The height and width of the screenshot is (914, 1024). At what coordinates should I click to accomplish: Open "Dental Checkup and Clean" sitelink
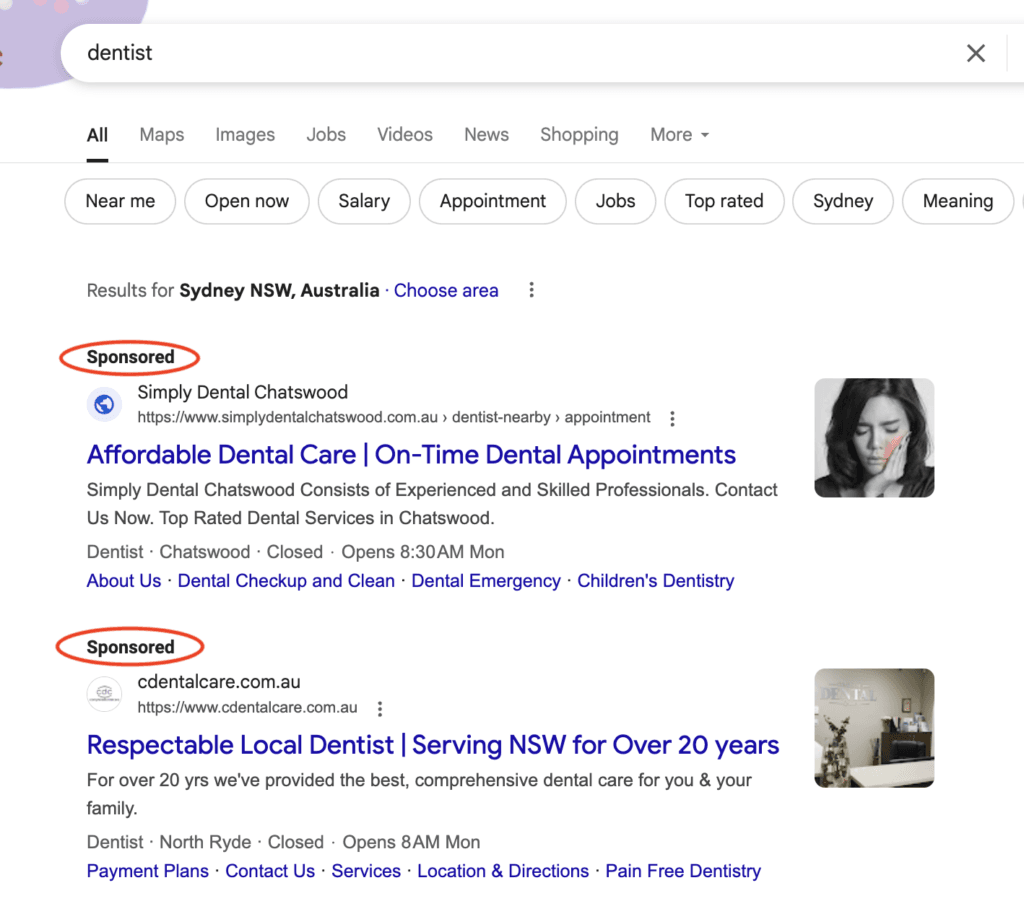(x=286, y=581)
